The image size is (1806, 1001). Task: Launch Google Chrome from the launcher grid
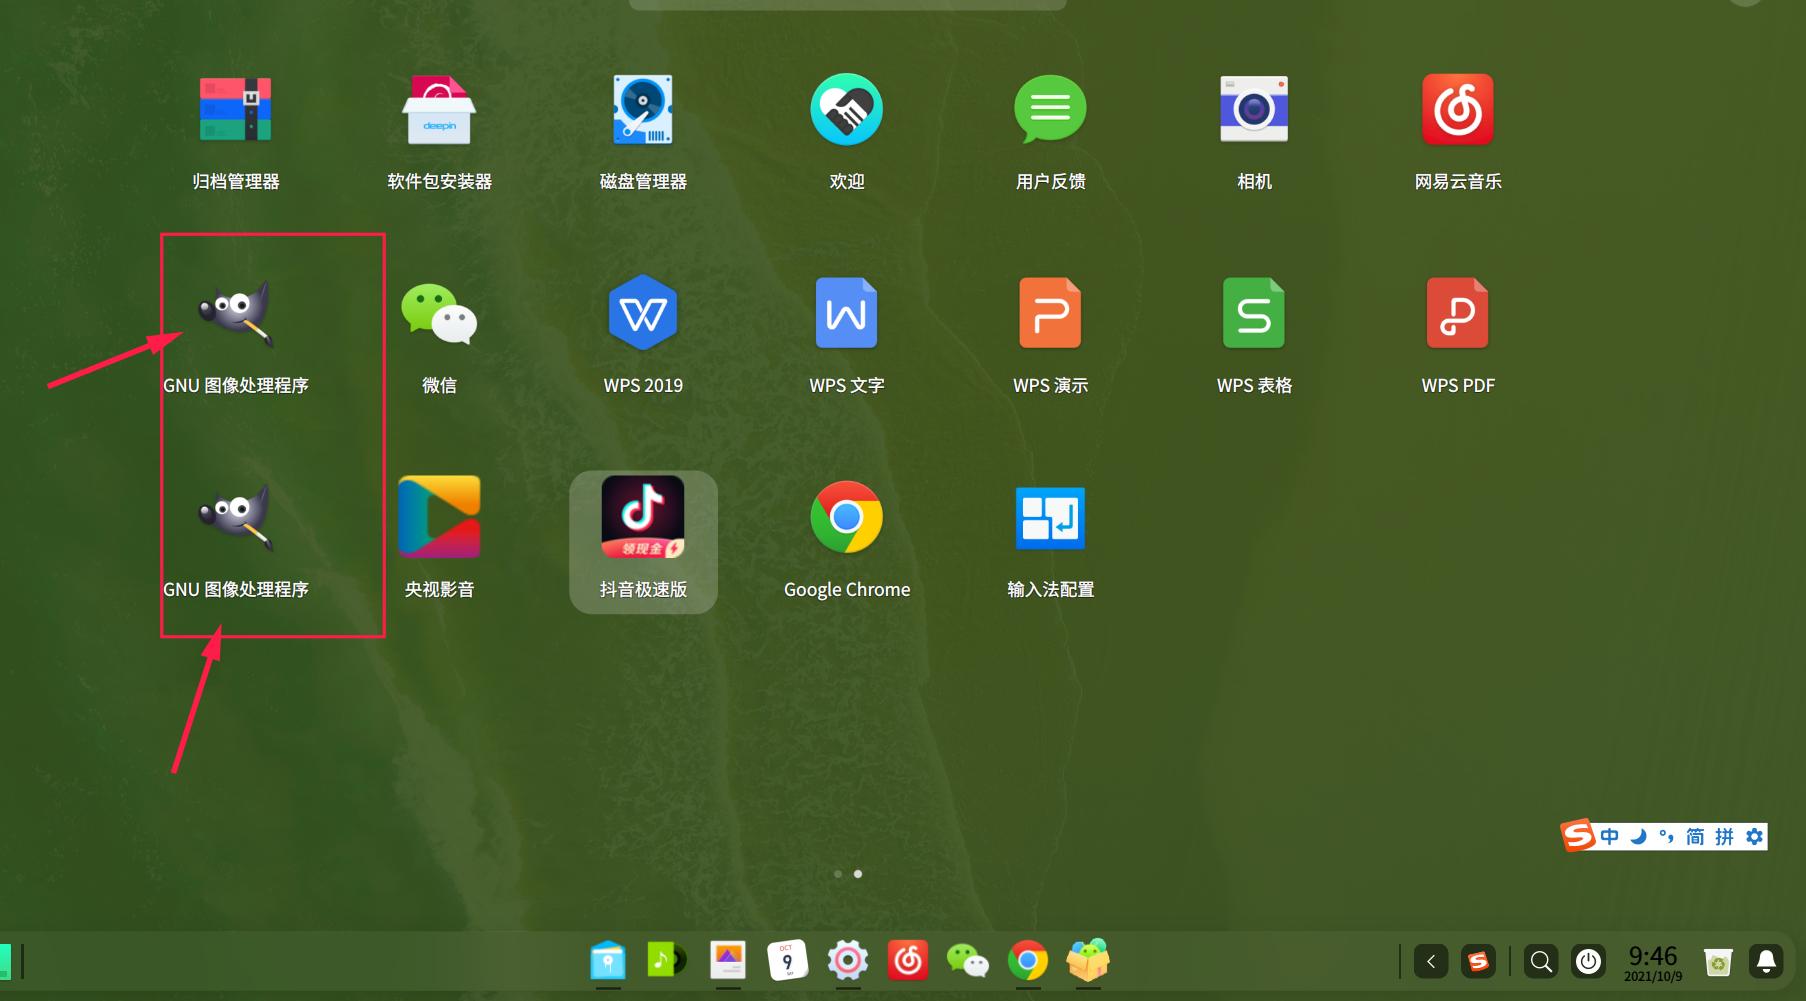point(847,518)
